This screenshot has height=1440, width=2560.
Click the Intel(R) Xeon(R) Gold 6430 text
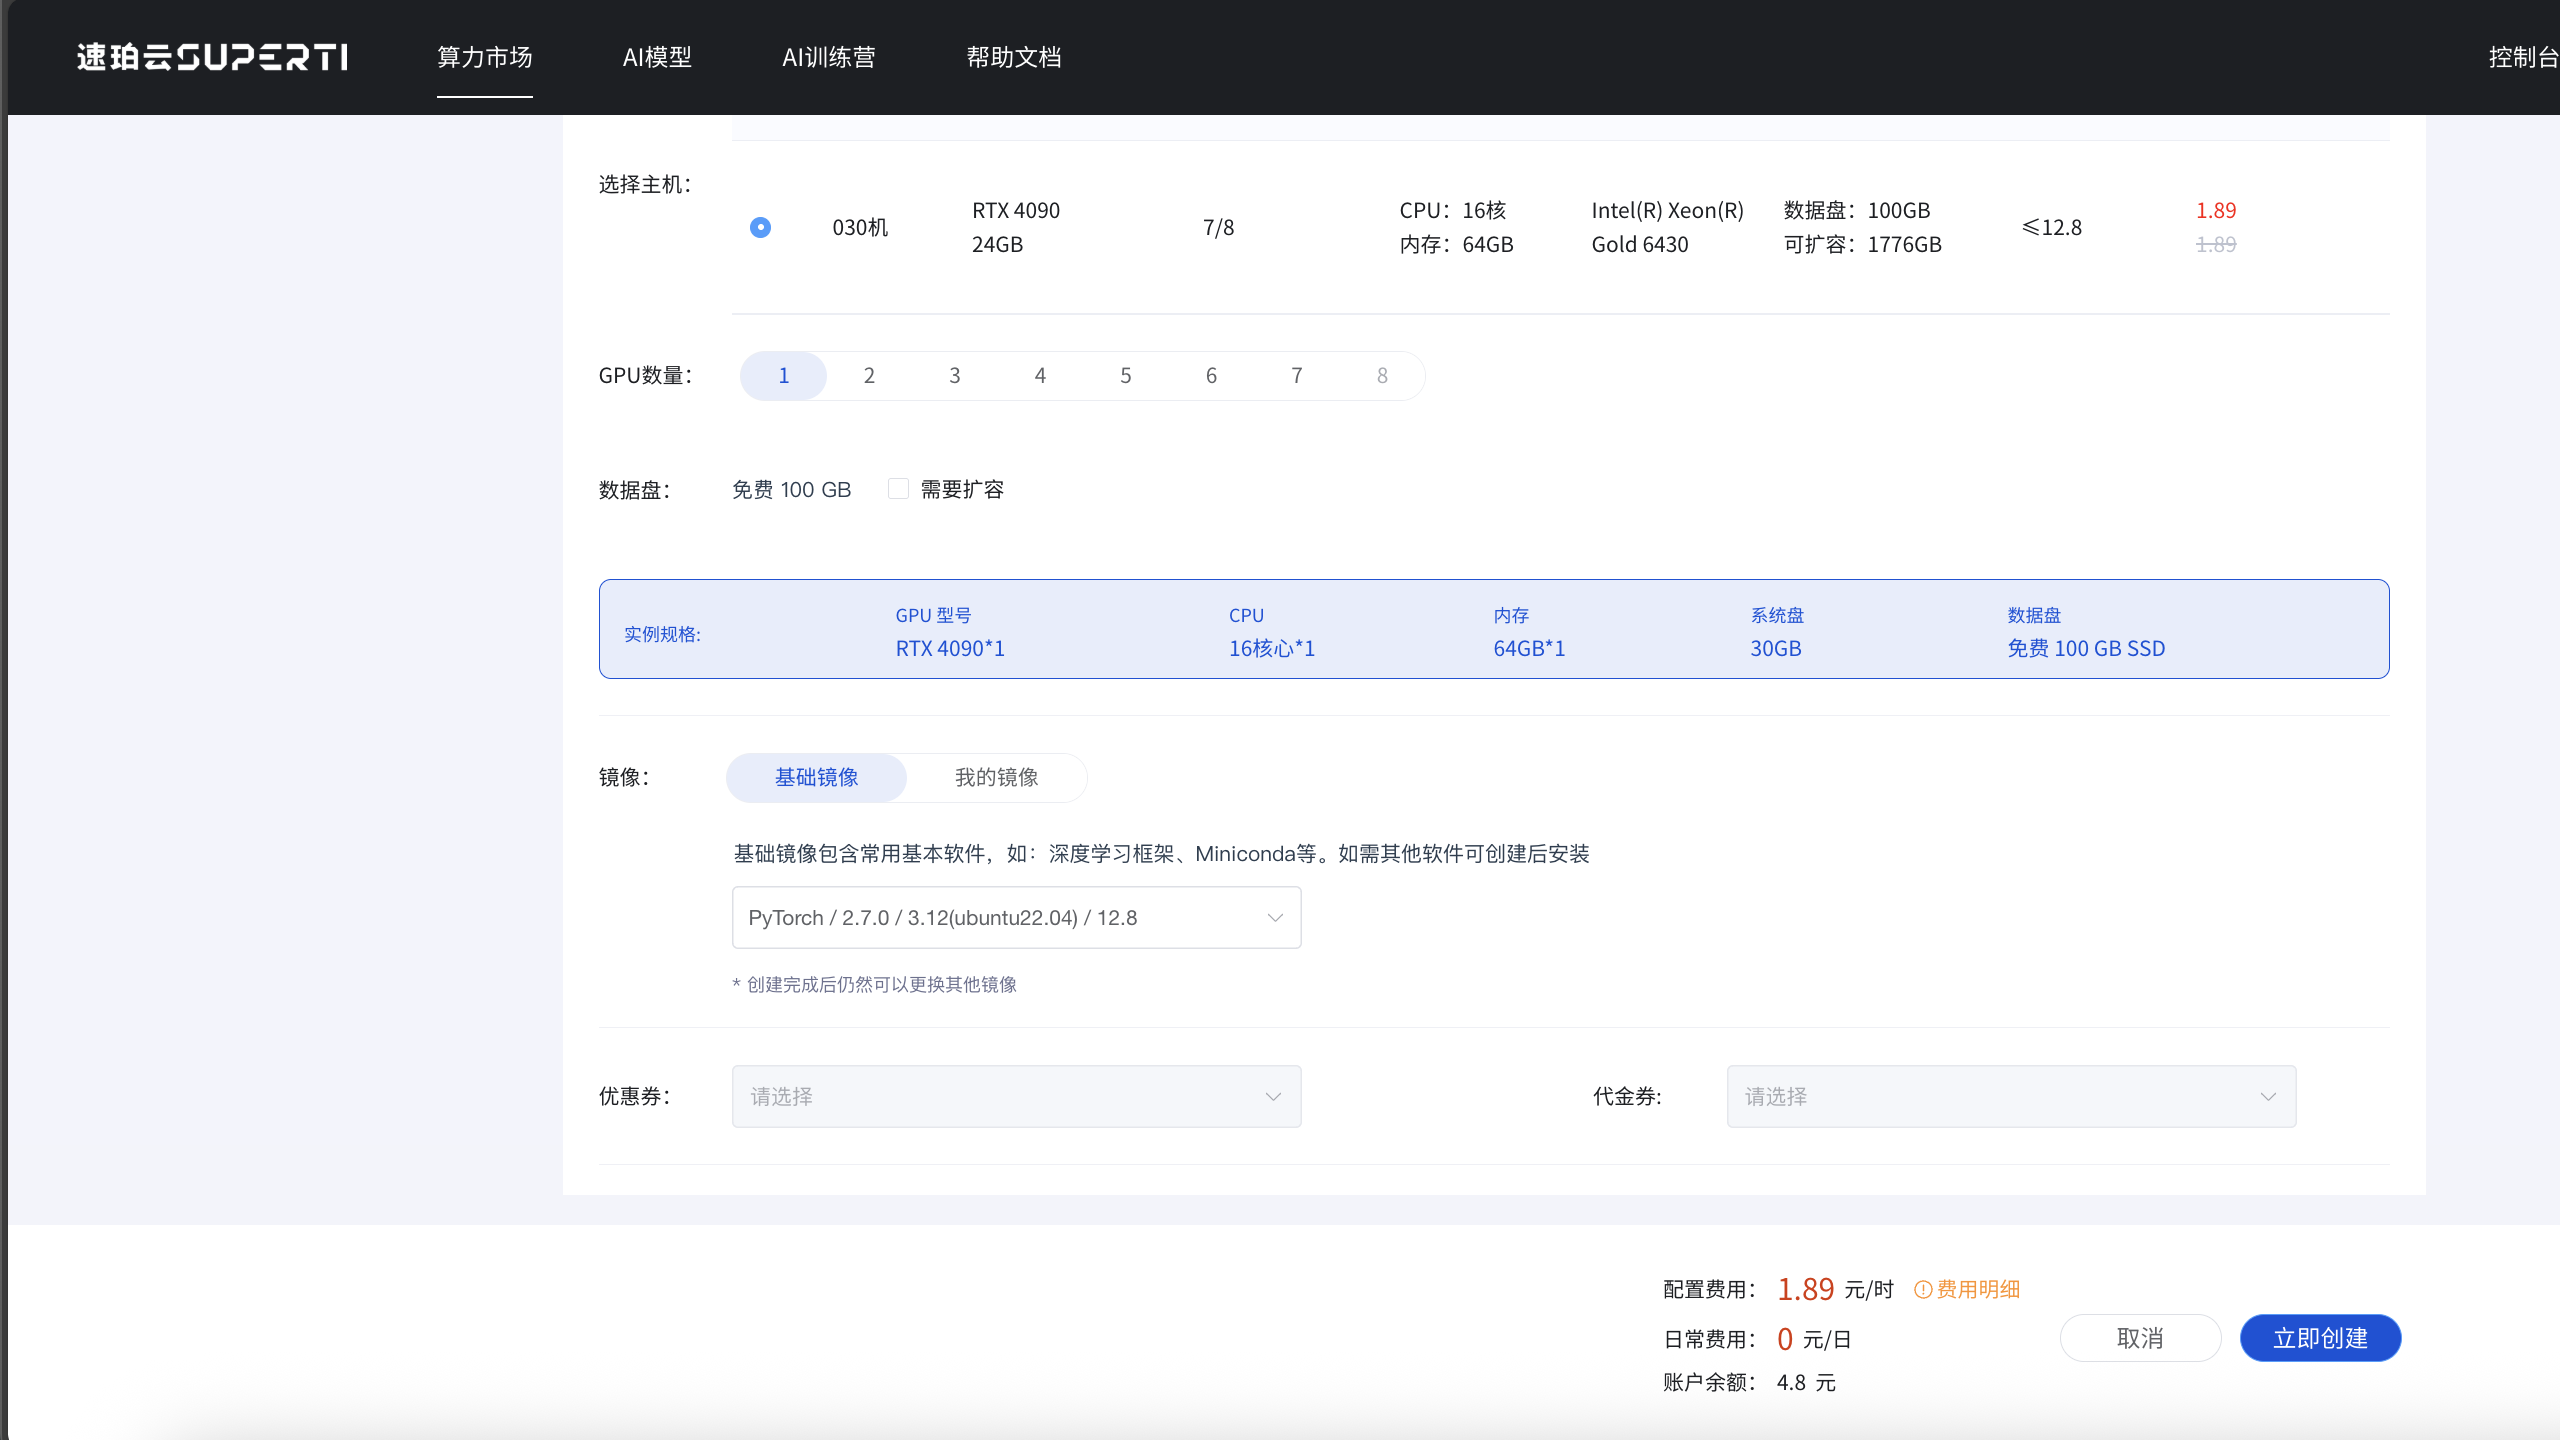click(x=1667, y=227)
